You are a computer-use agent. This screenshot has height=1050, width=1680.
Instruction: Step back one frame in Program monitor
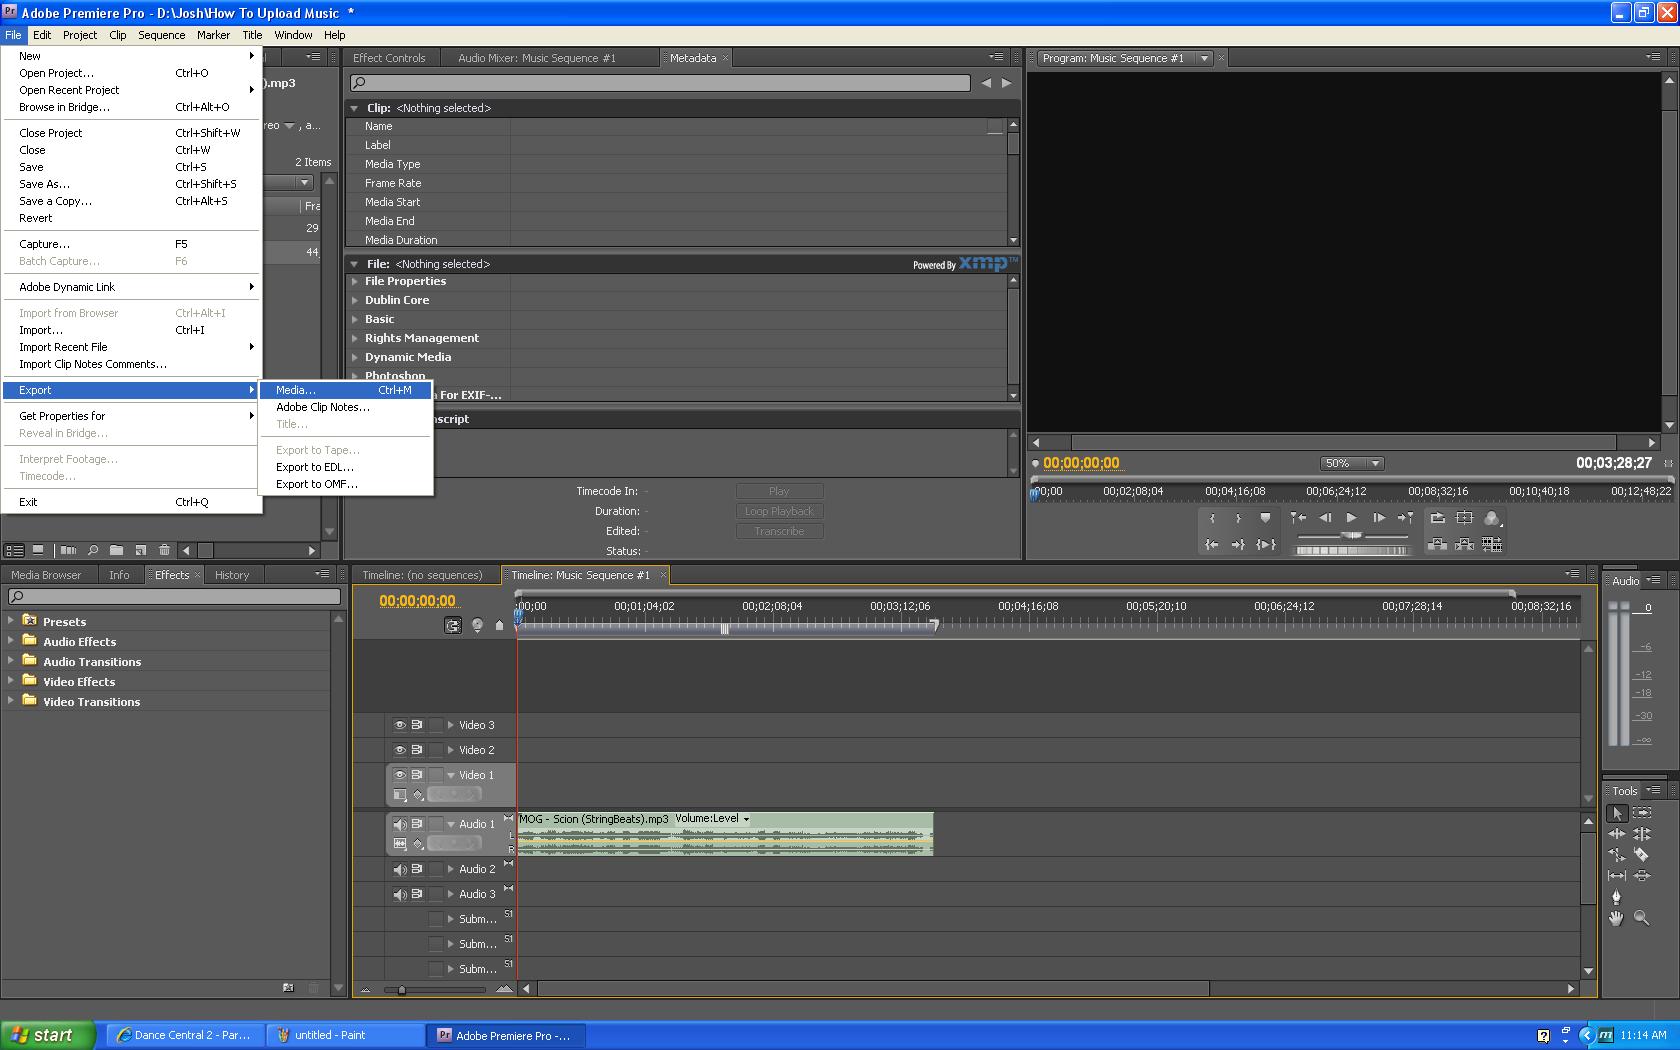click(x=1325, y=518)
